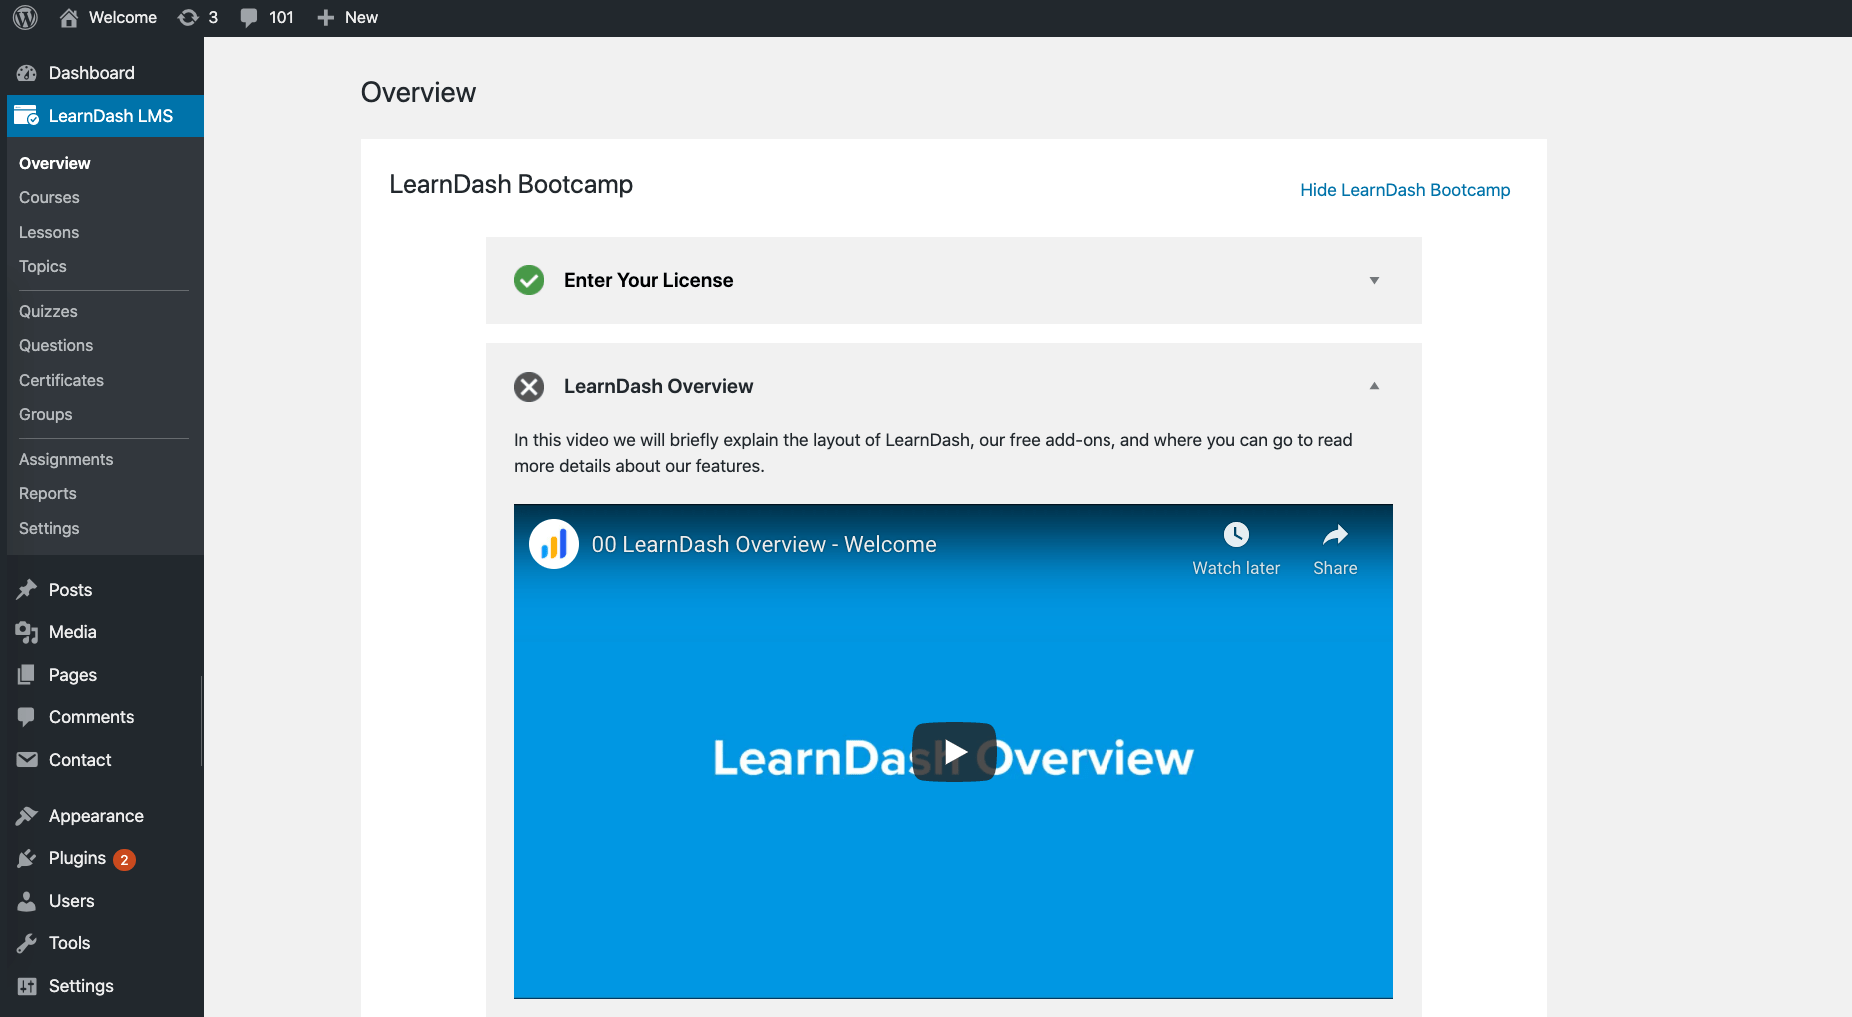Click the Pages icon
This screenshot has height=1017, width=1852.
click(x=27, y=675)
